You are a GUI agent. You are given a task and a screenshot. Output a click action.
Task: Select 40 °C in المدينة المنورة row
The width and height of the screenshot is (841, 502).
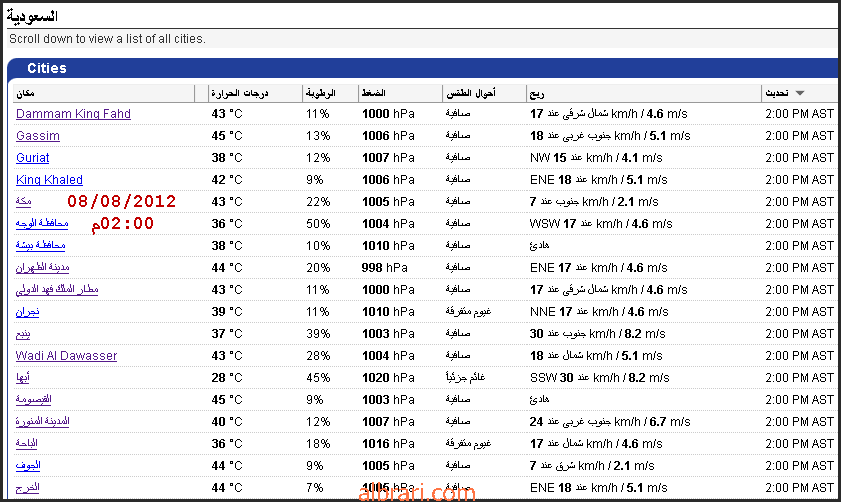[227, 422]
